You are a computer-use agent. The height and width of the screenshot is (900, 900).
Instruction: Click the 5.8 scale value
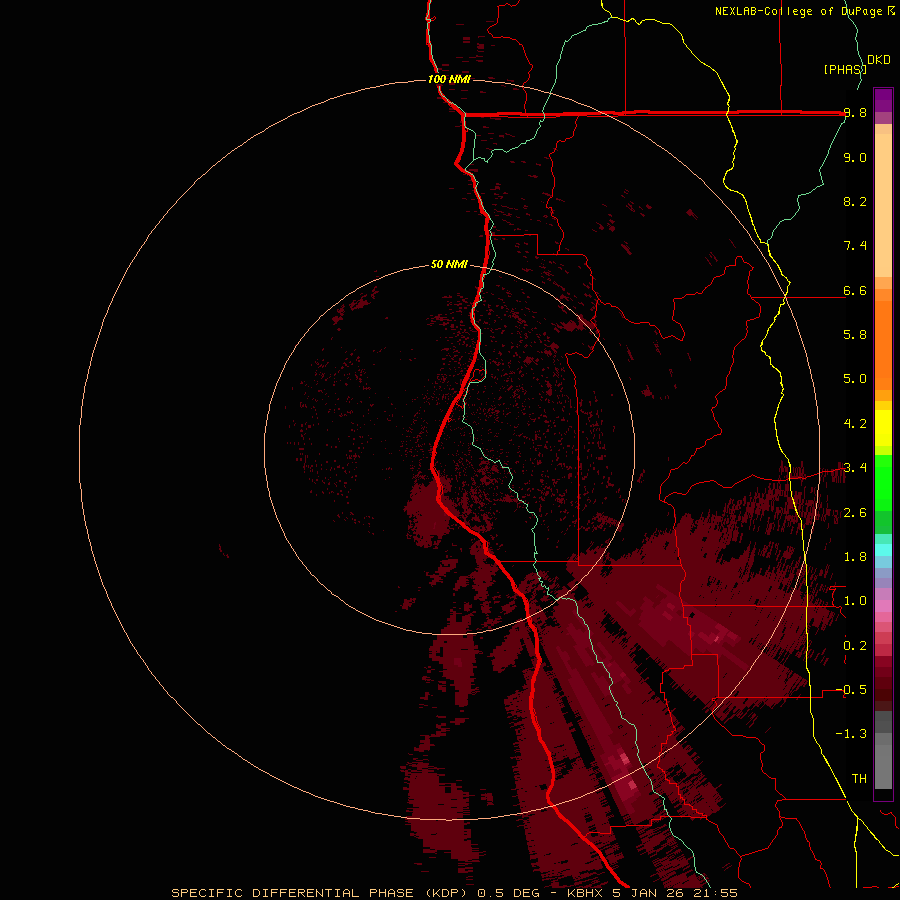pos(855,335)
